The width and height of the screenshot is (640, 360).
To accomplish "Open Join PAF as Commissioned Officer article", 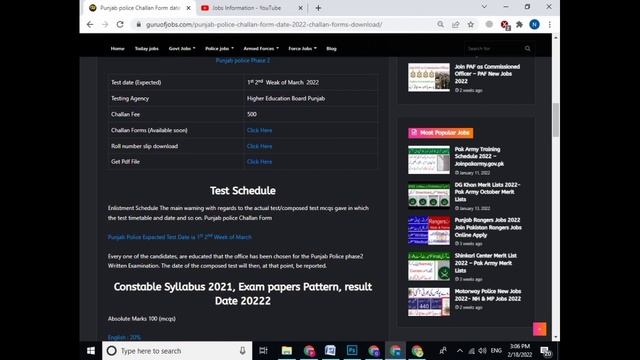I will tap(487, 74).
